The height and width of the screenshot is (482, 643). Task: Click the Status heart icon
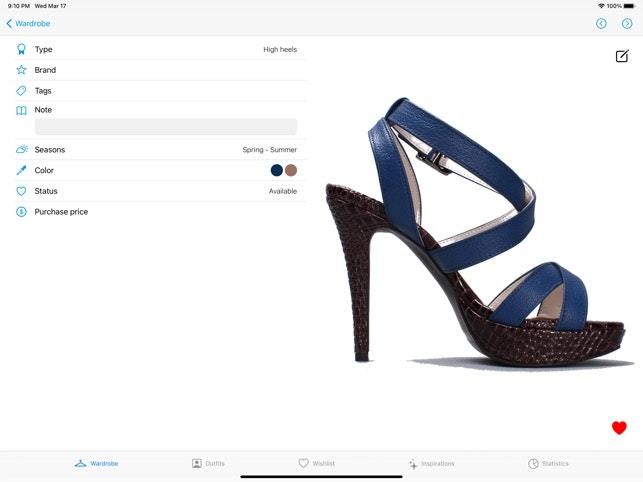pyautogui.click(x=21, y=191)
